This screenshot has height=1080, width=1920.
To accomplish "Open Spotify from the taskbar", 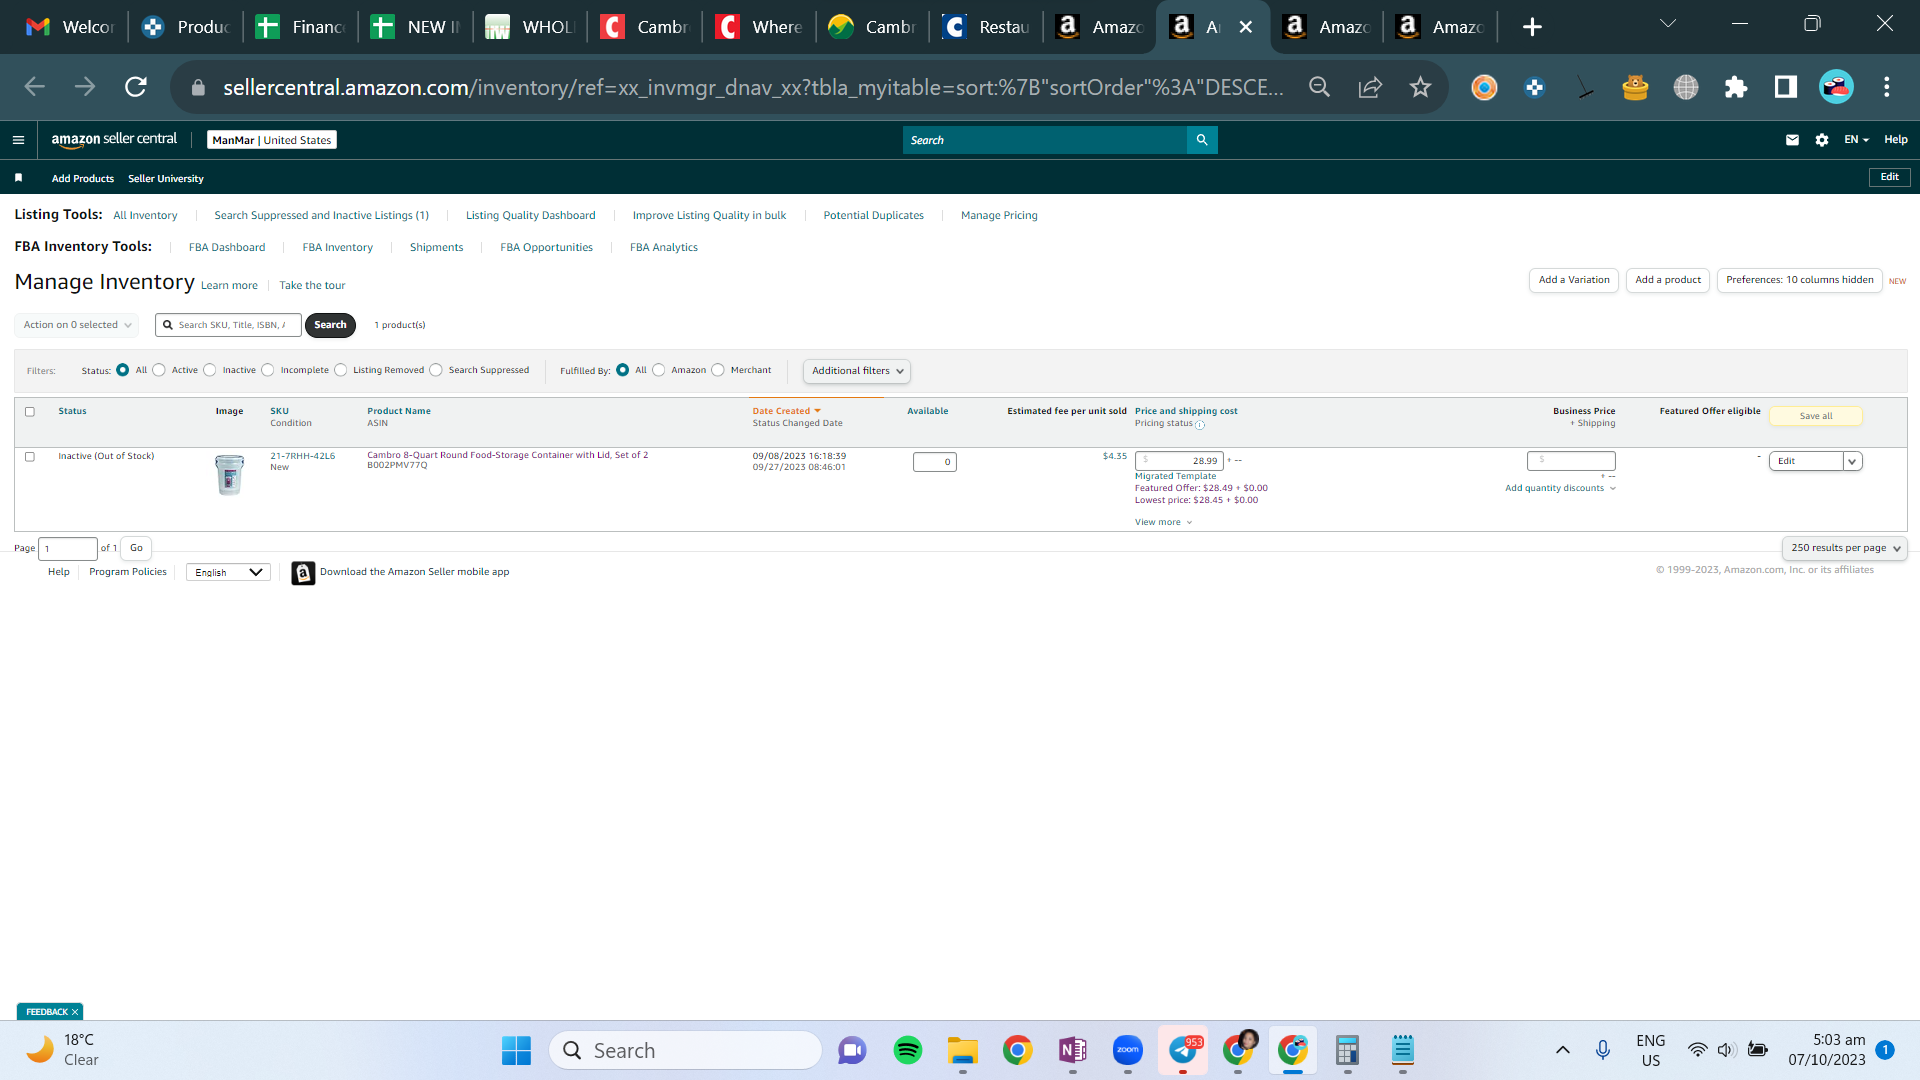I will click(908, 1050).
